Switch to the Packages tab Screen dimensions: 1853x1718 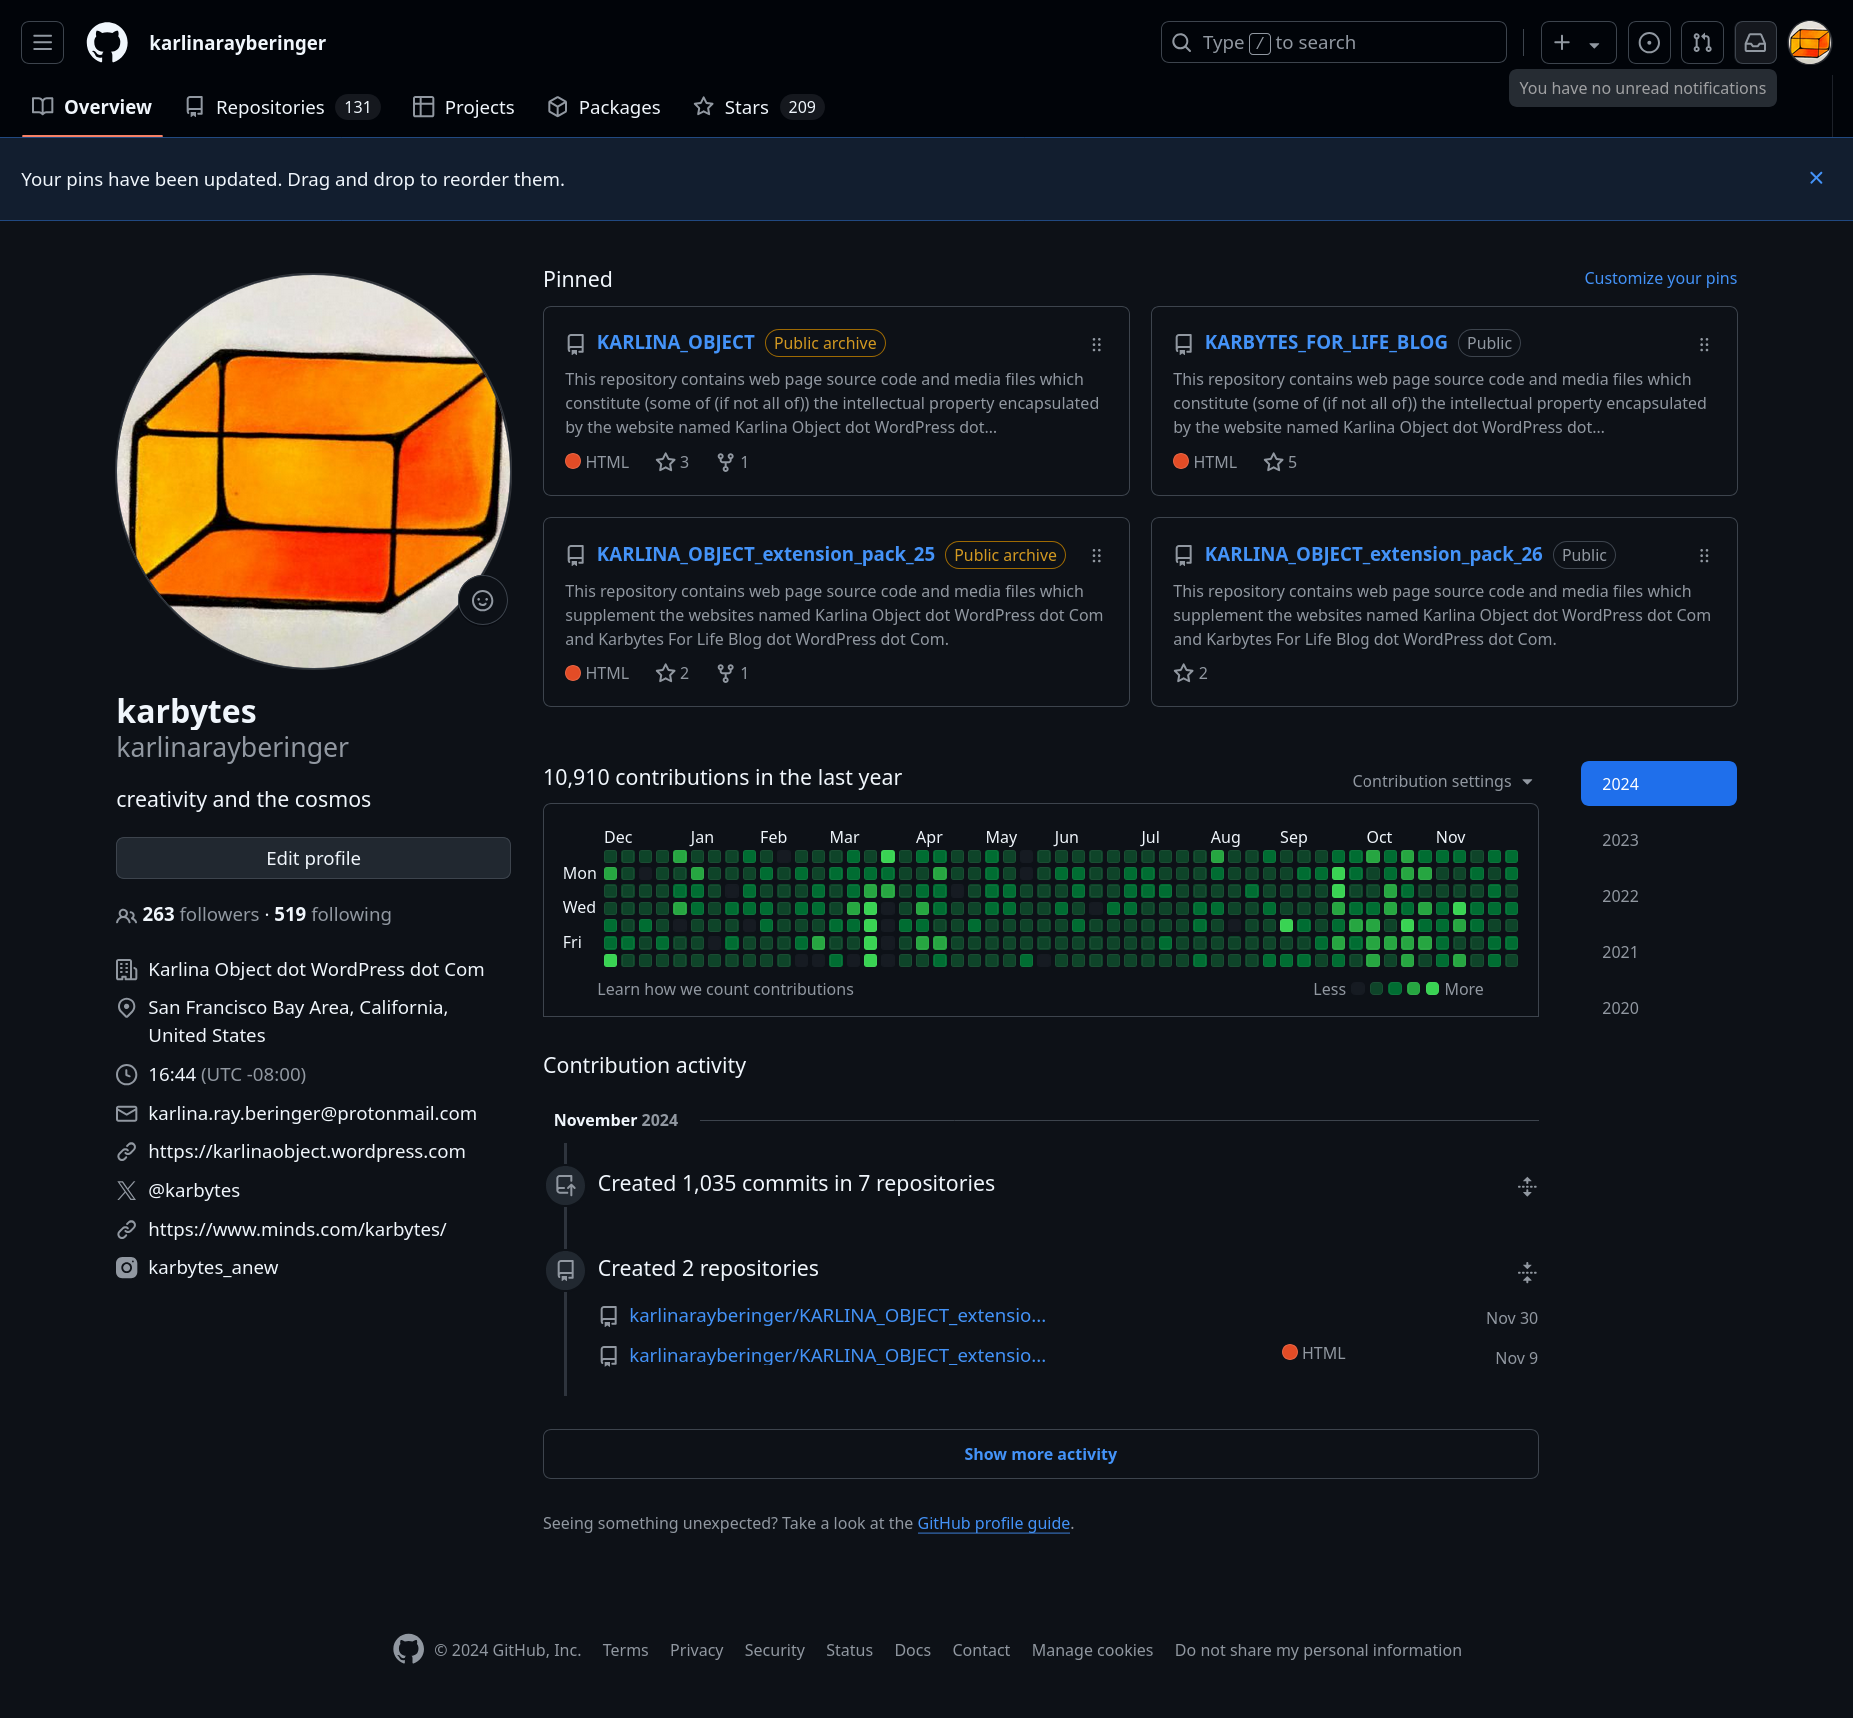tap(604, 107)
